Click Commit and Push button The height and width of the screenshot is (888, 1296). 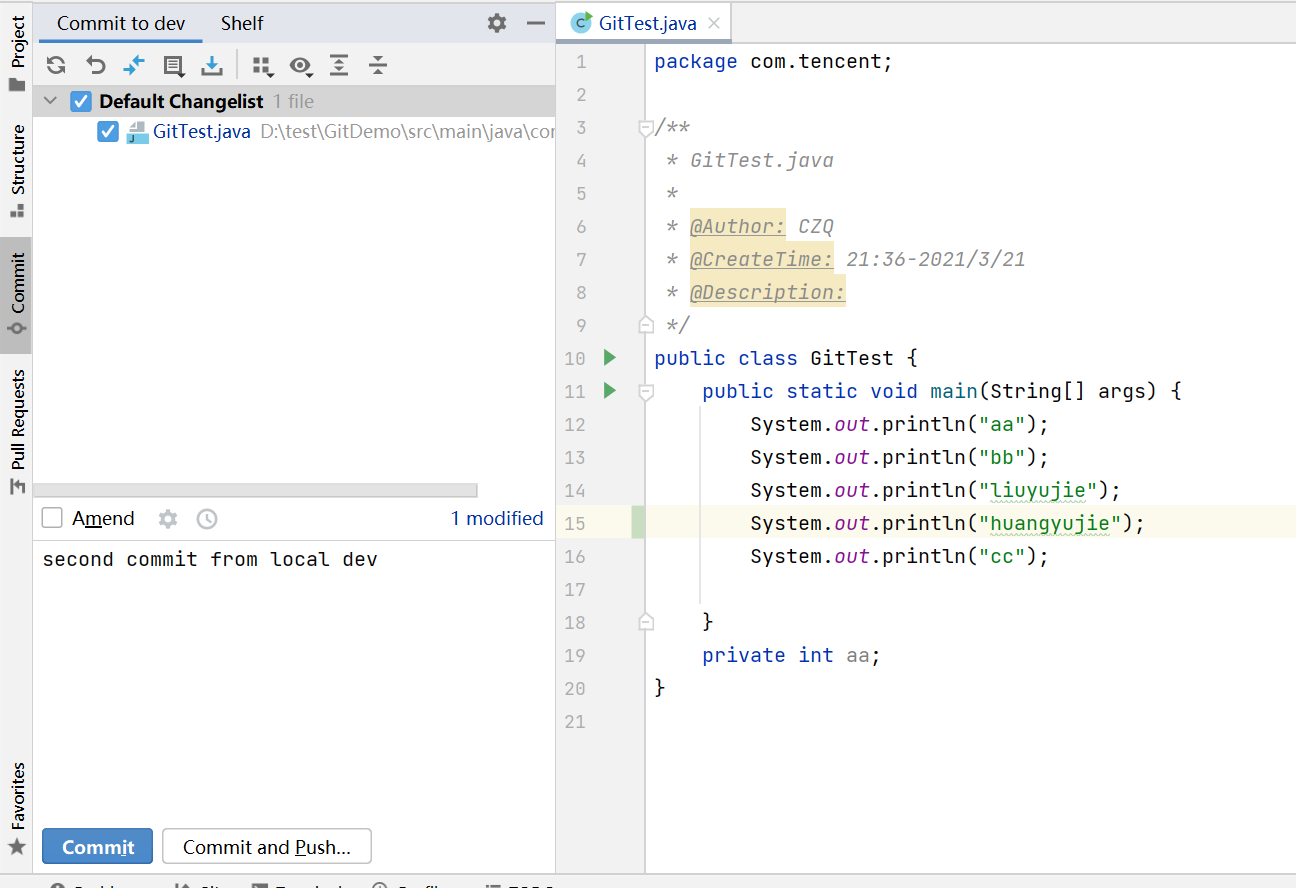coord(267,847)
